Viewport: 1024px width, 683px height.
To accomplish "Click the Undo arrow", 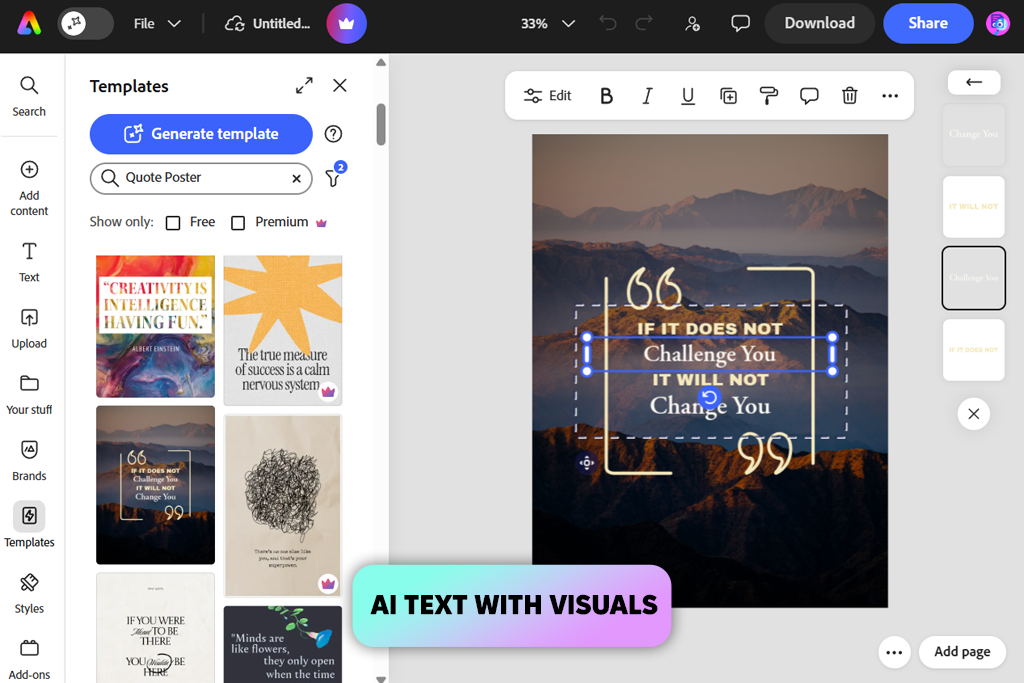I will pyautogui.click(x=608, y=24).
